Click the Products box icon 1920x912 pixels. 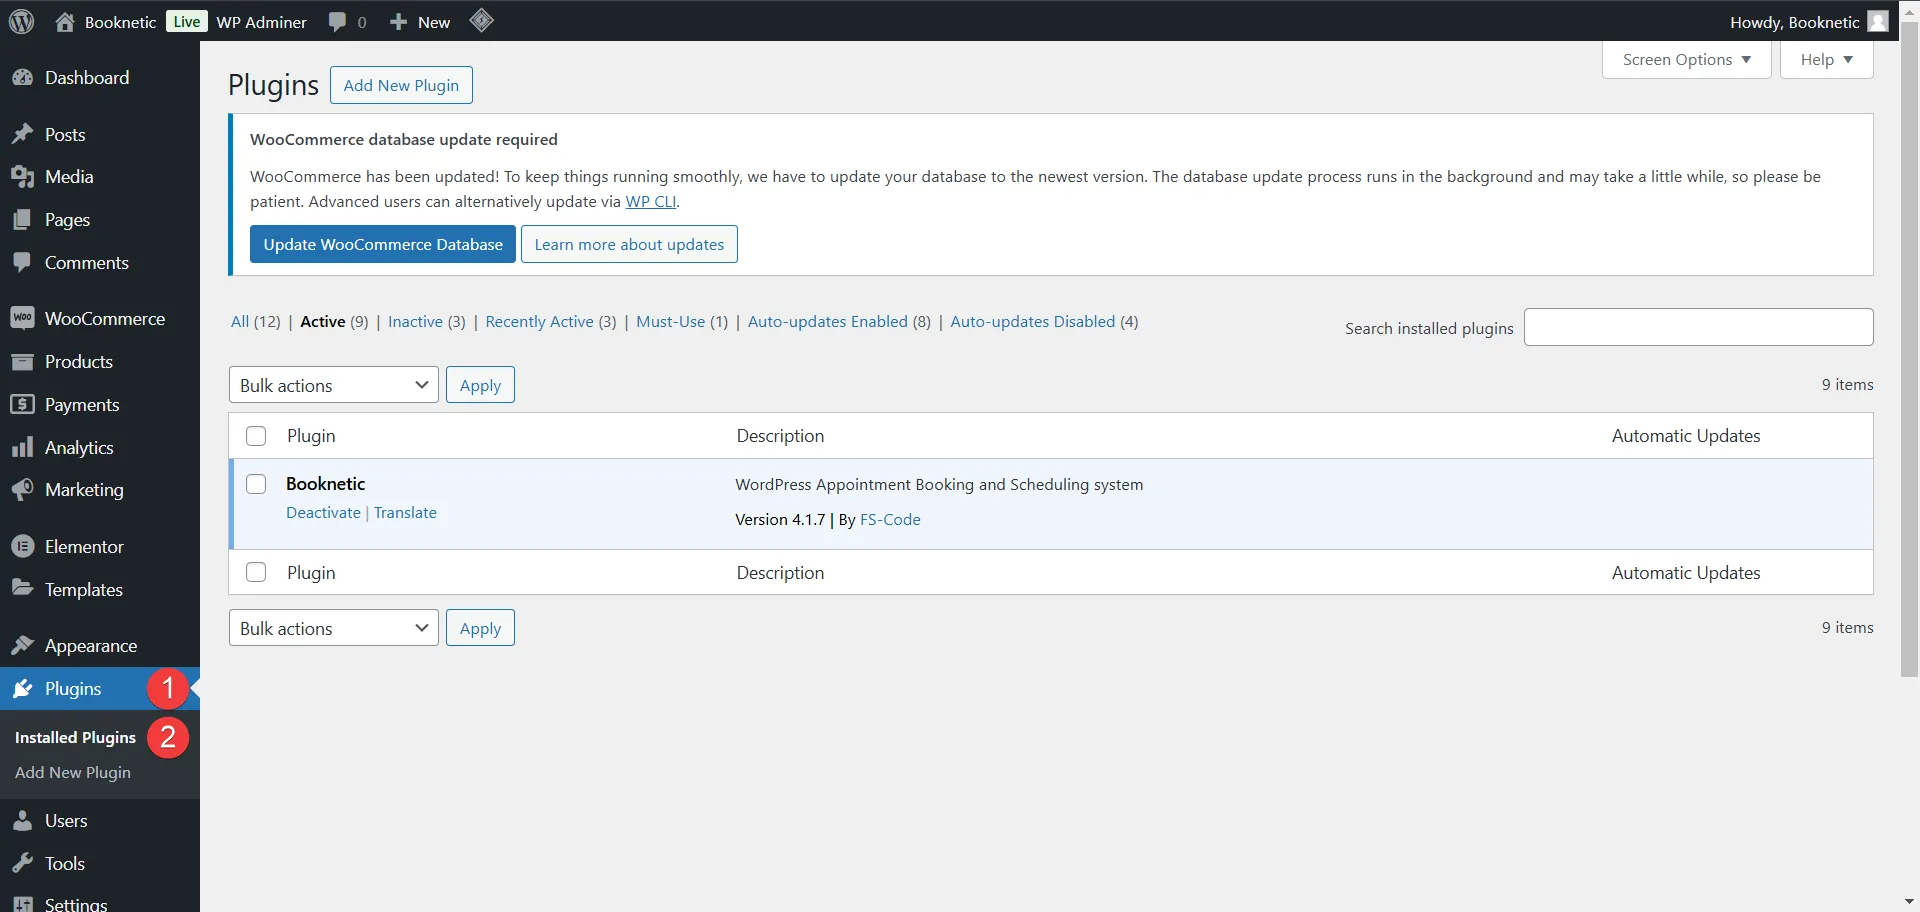coord(22,362)
